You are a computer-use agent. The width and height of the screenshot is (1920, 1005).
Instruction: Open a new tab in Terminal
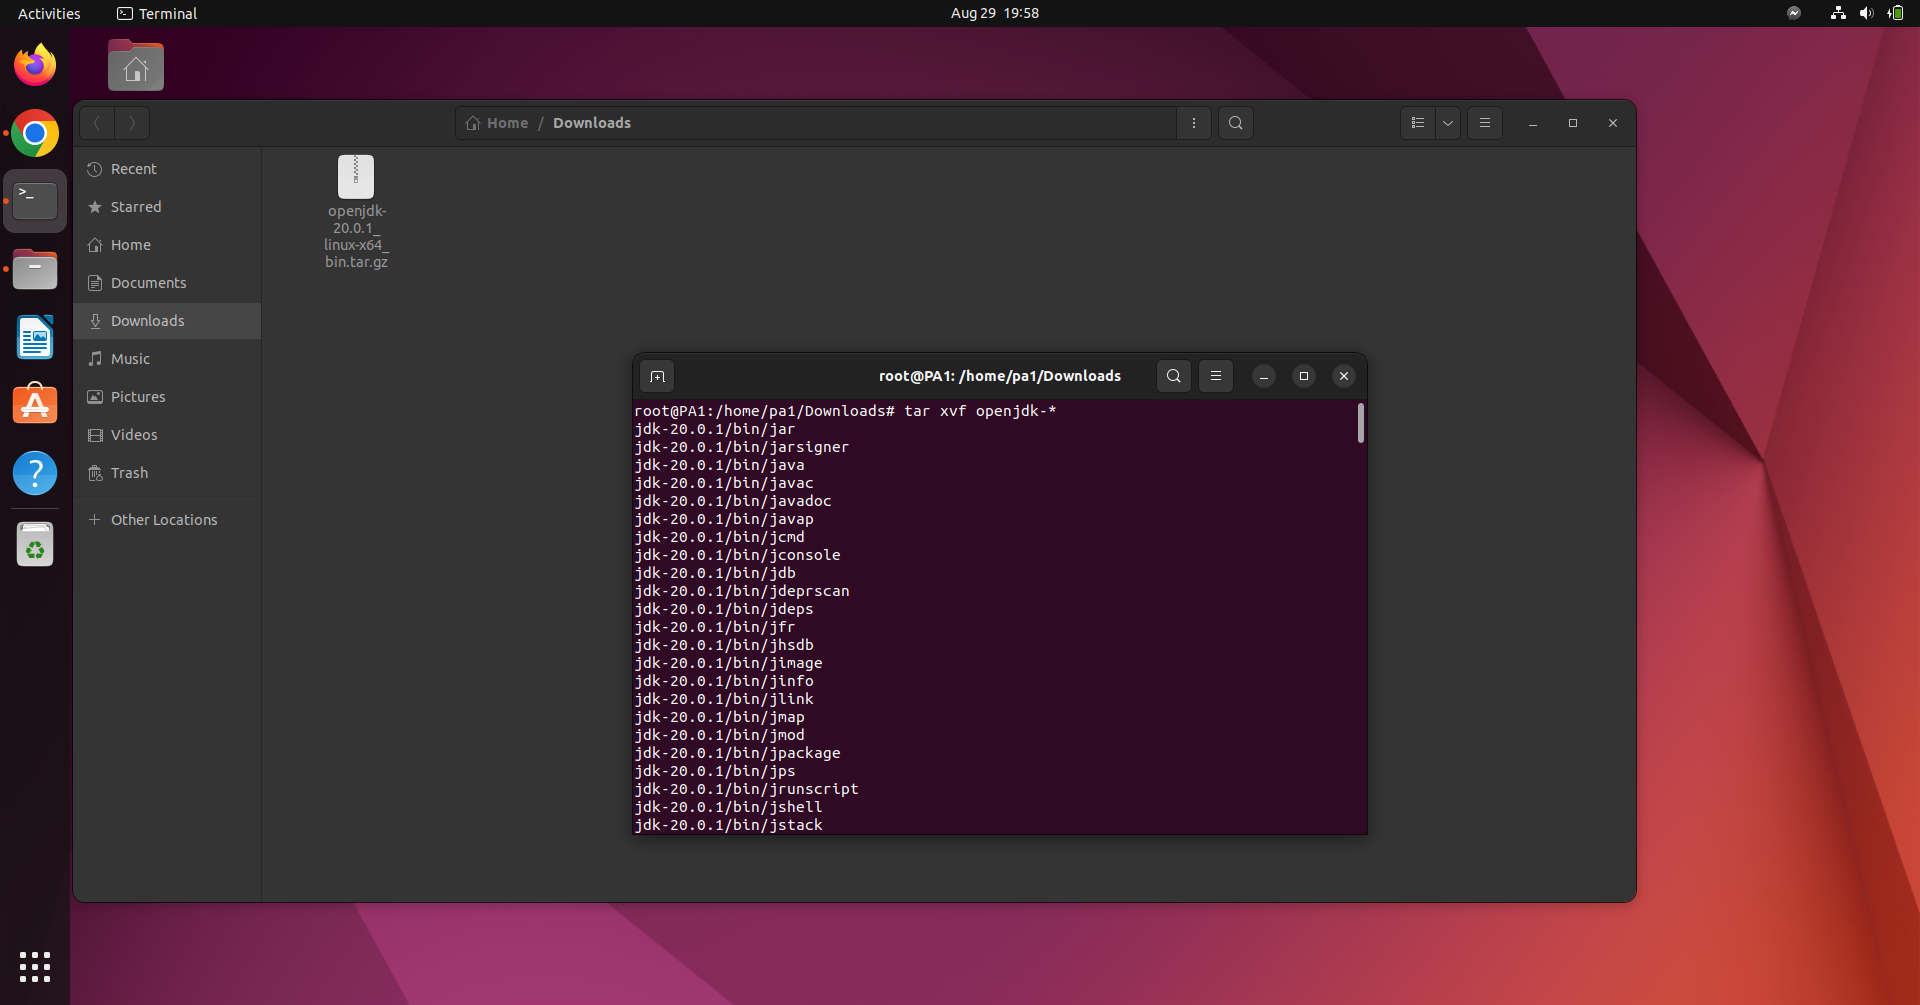tap(657, 376)
